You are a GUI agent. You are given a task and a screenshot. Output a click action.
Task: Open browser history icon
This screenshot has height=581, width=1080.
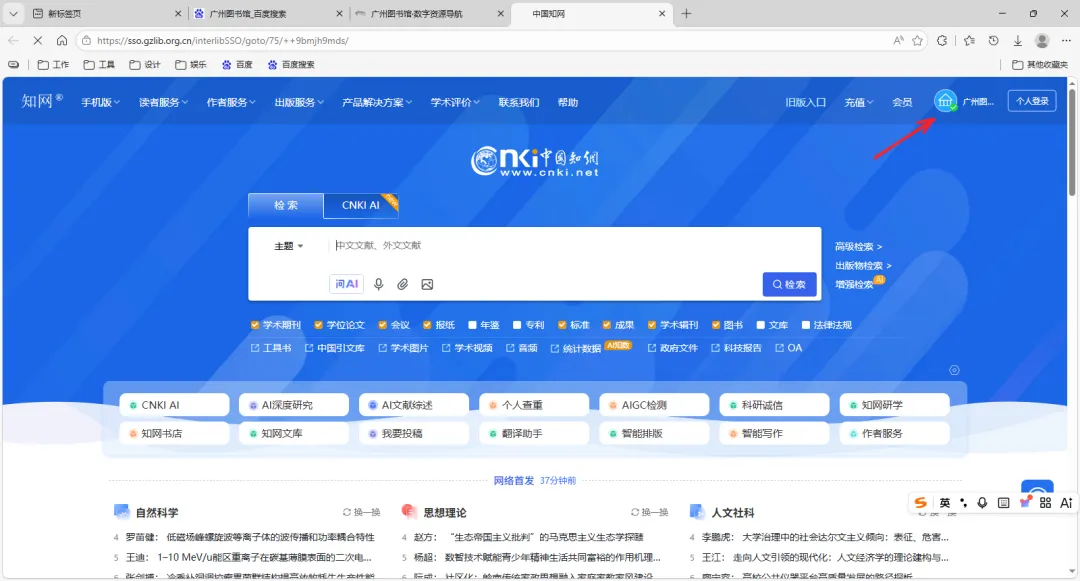tap(993, 41)
